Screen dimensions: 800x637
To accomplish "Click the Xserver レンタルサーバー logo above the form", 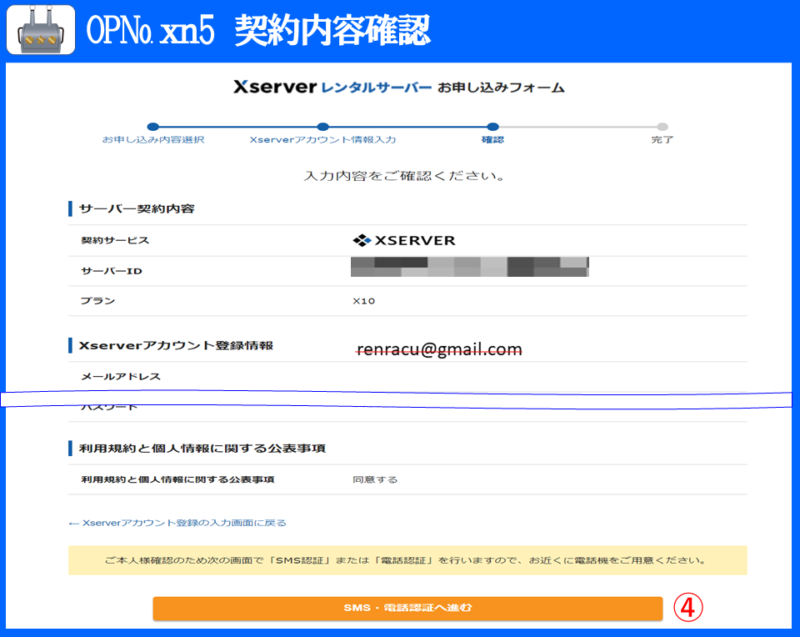I will pos(333,87).
